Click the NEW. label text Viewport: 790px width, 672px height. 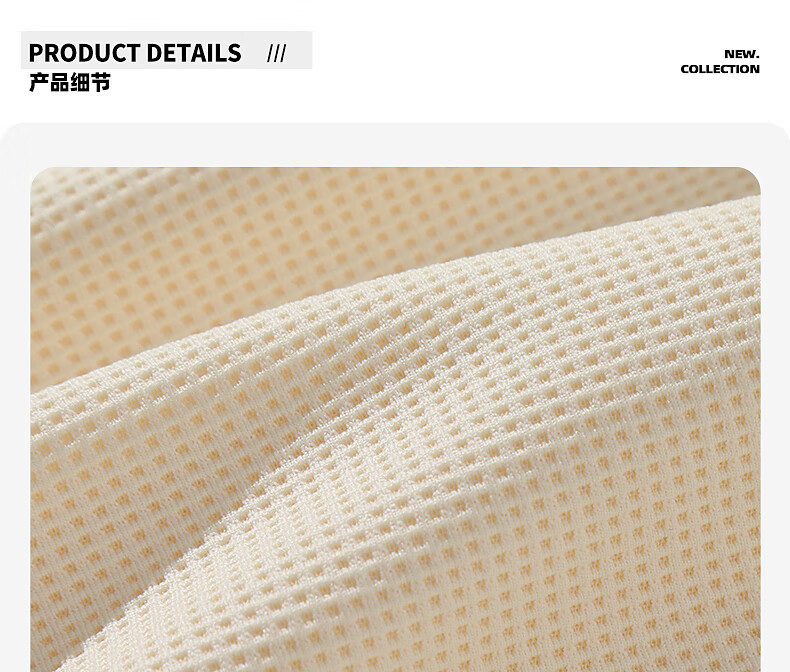tap(742, 54)
